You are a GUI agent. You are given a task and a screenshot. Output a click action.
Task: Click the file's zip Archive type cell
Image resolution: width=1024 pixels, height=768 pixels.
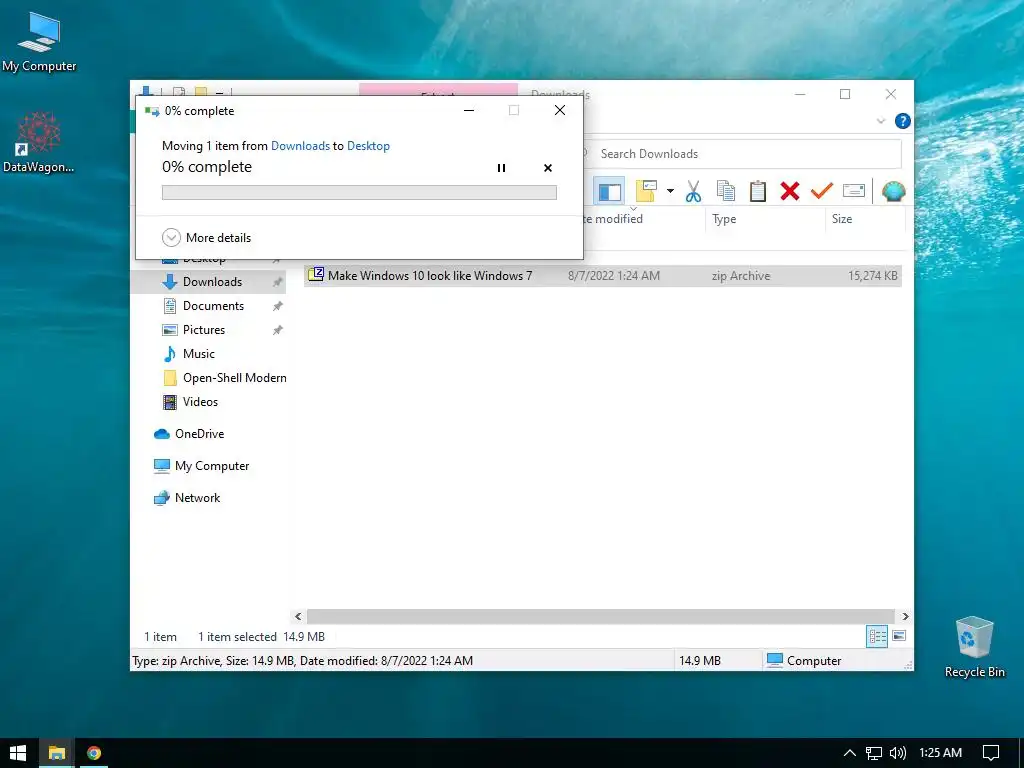(741, 276)
